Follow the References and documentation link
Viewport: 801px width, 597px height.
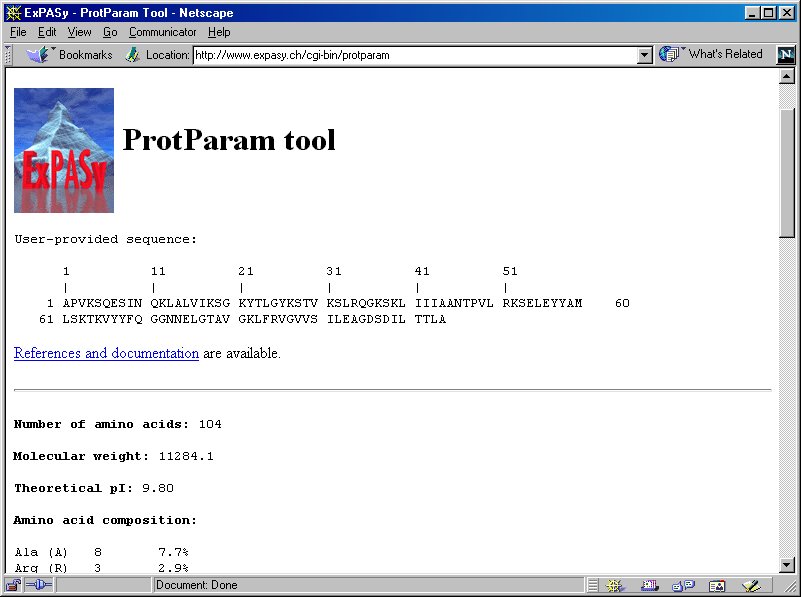[x=106, y=353]
